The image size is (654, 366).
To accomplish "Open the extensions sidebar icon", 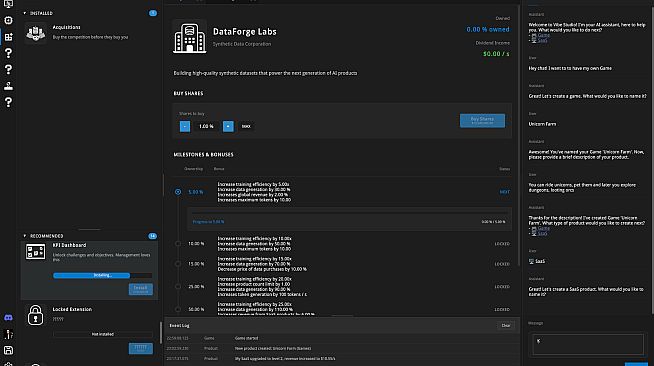I will pyautogui.click(x=8, y=37).
